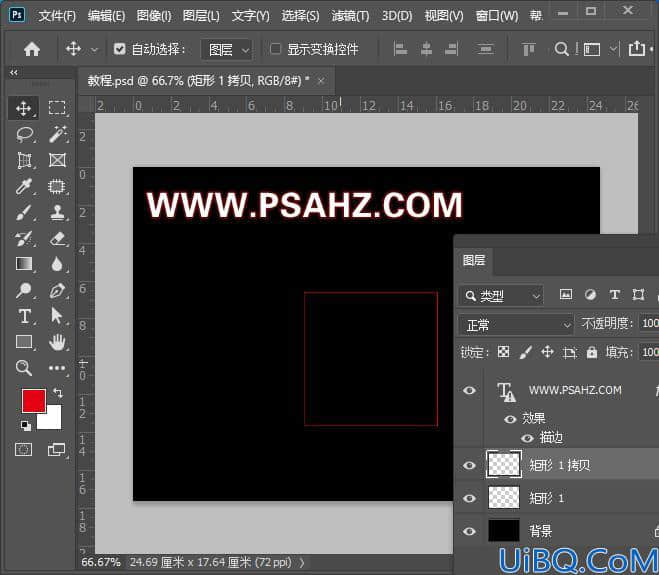This screenshot has height=575, width=659.
Task: Swap foreground and background colors
Action: (x=58, y=393)
